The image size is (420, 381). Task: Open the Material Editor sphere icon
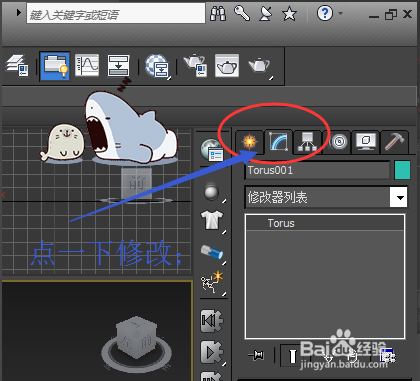pyautogui.click(x=158, y=66)
